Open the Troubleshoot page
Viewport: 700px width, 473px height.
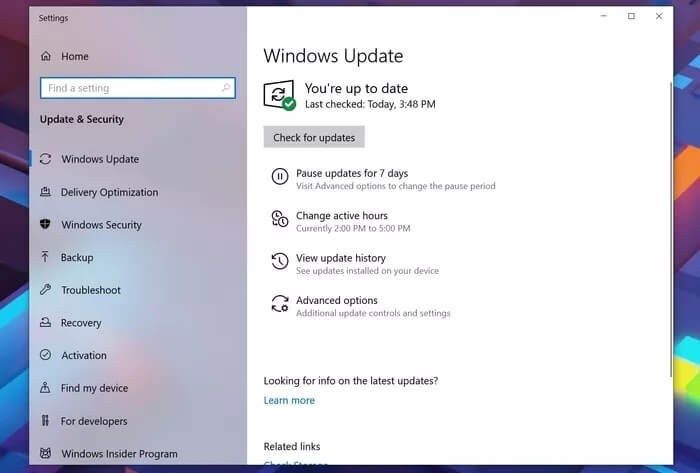click(91, 290)
